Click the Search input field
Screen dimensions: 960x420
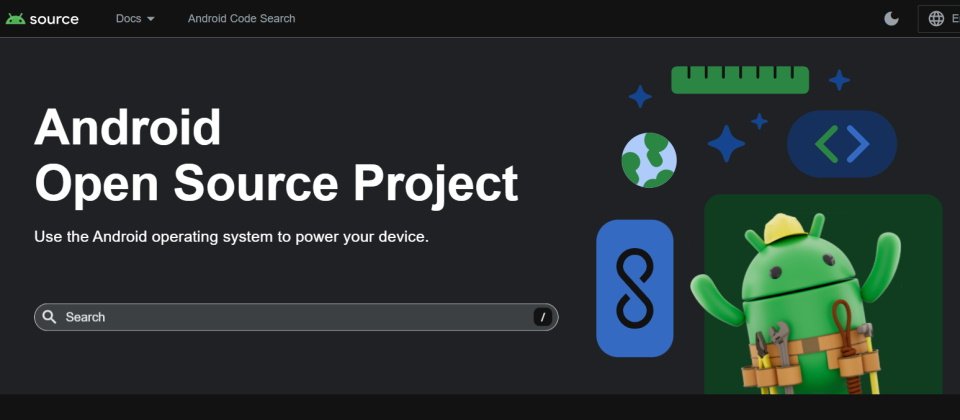pos(296,317)
